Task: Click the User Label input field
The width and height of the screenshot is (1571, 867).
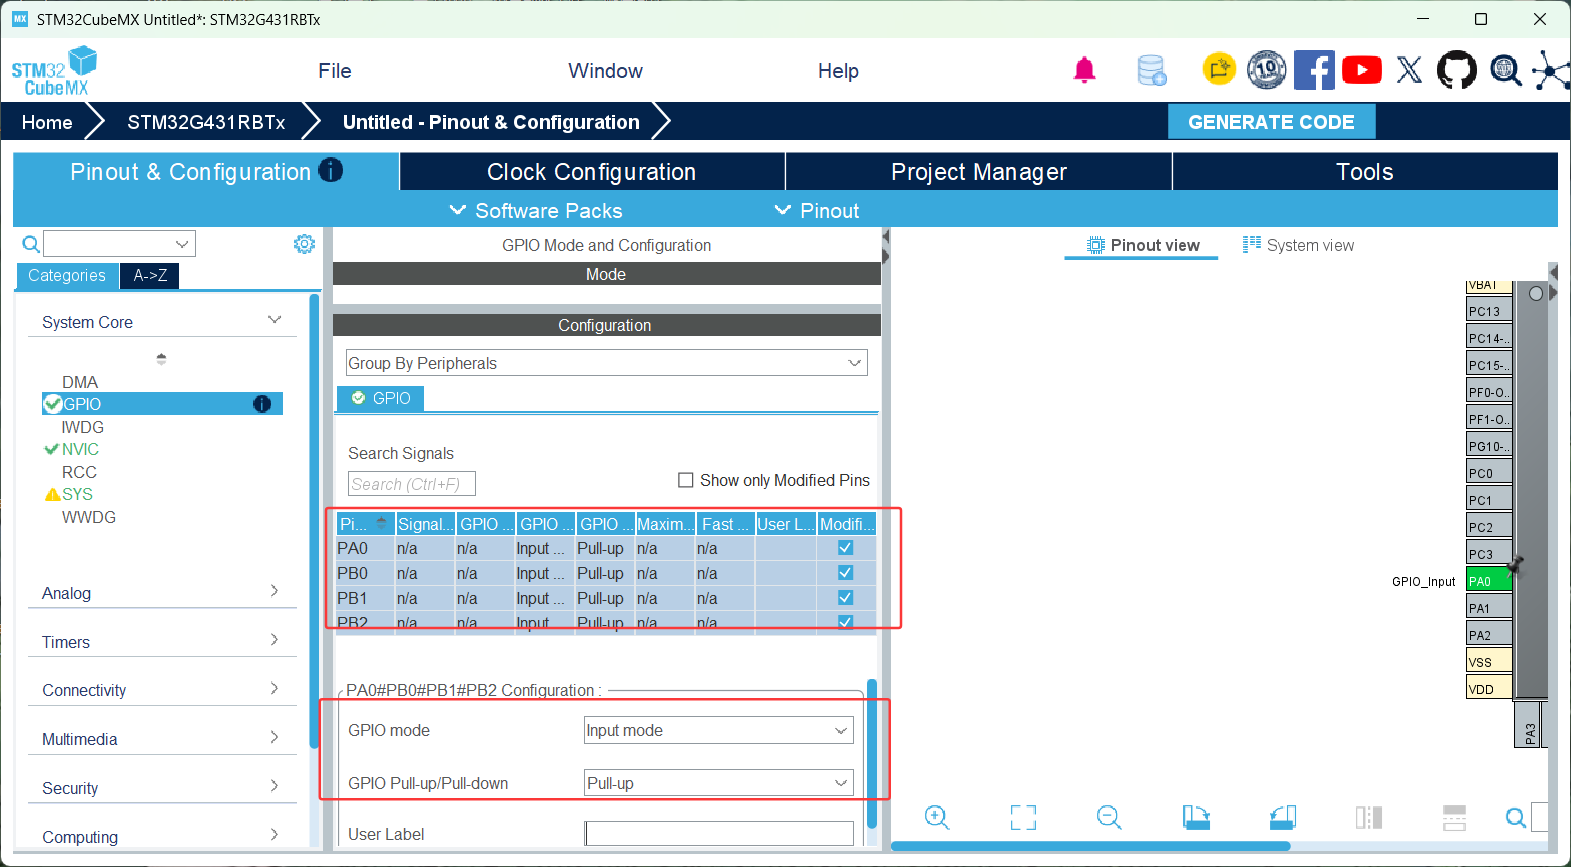Action: pyautogui.click(x=719, y=833)
